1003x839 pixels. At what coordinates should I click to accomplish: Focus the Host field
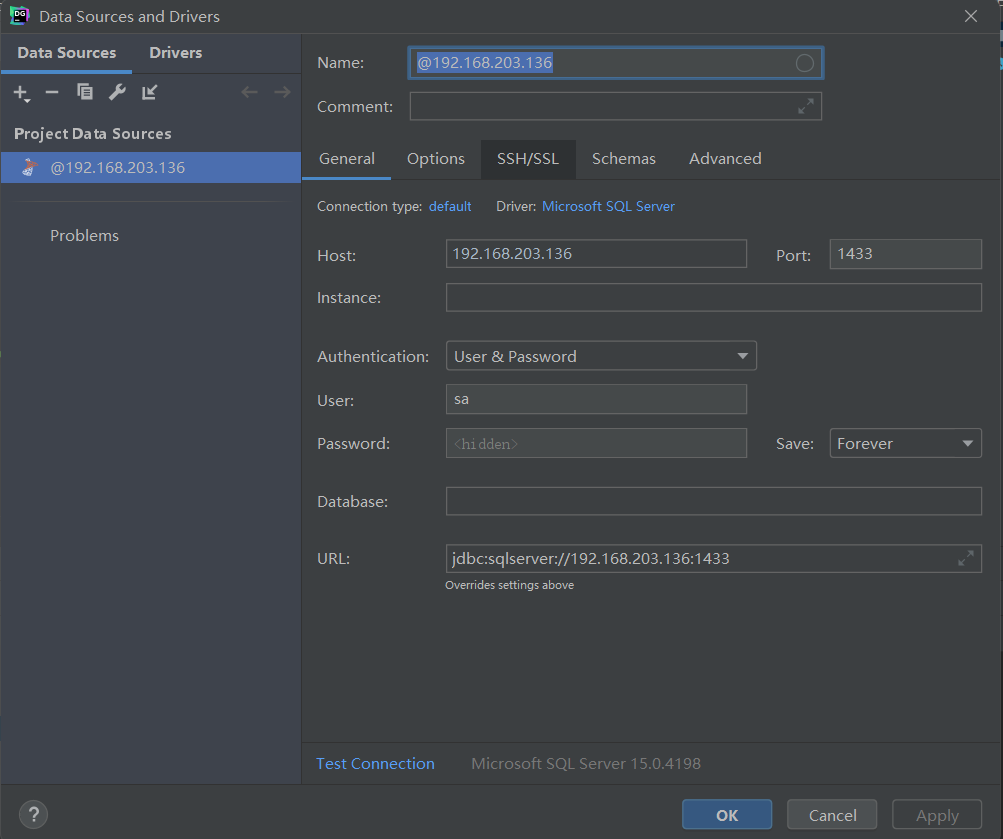click(x=596, y=254)
